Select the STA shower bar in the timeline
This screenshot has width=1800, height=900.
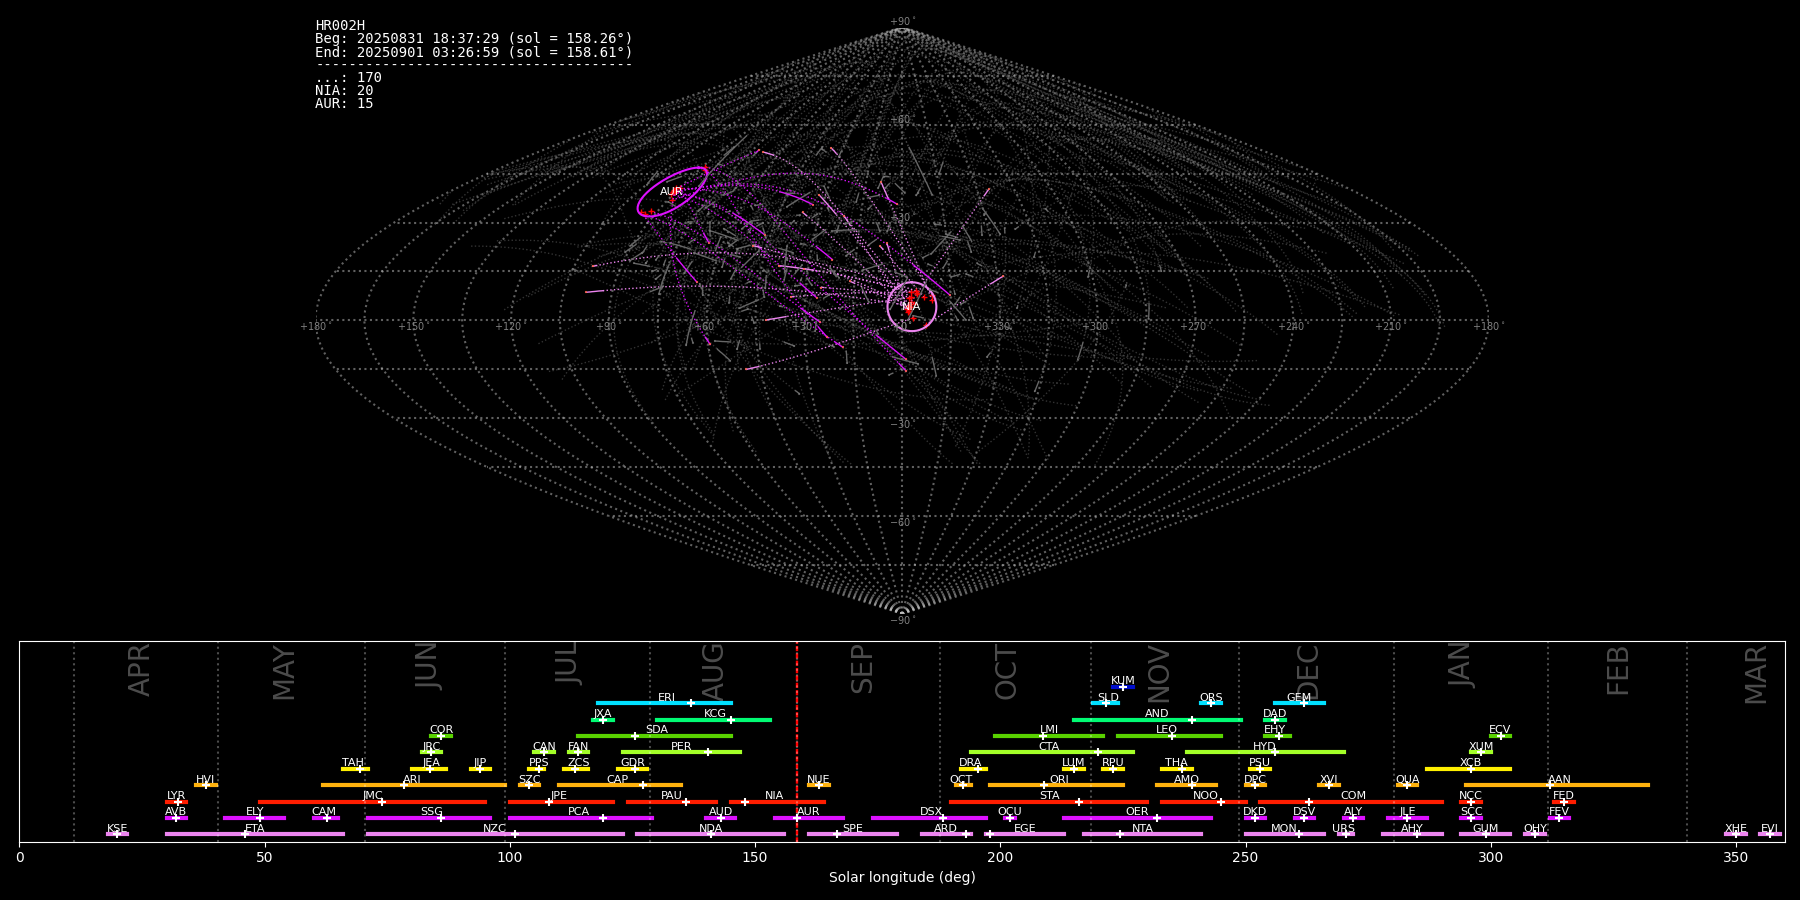(x=1049, y=802)
